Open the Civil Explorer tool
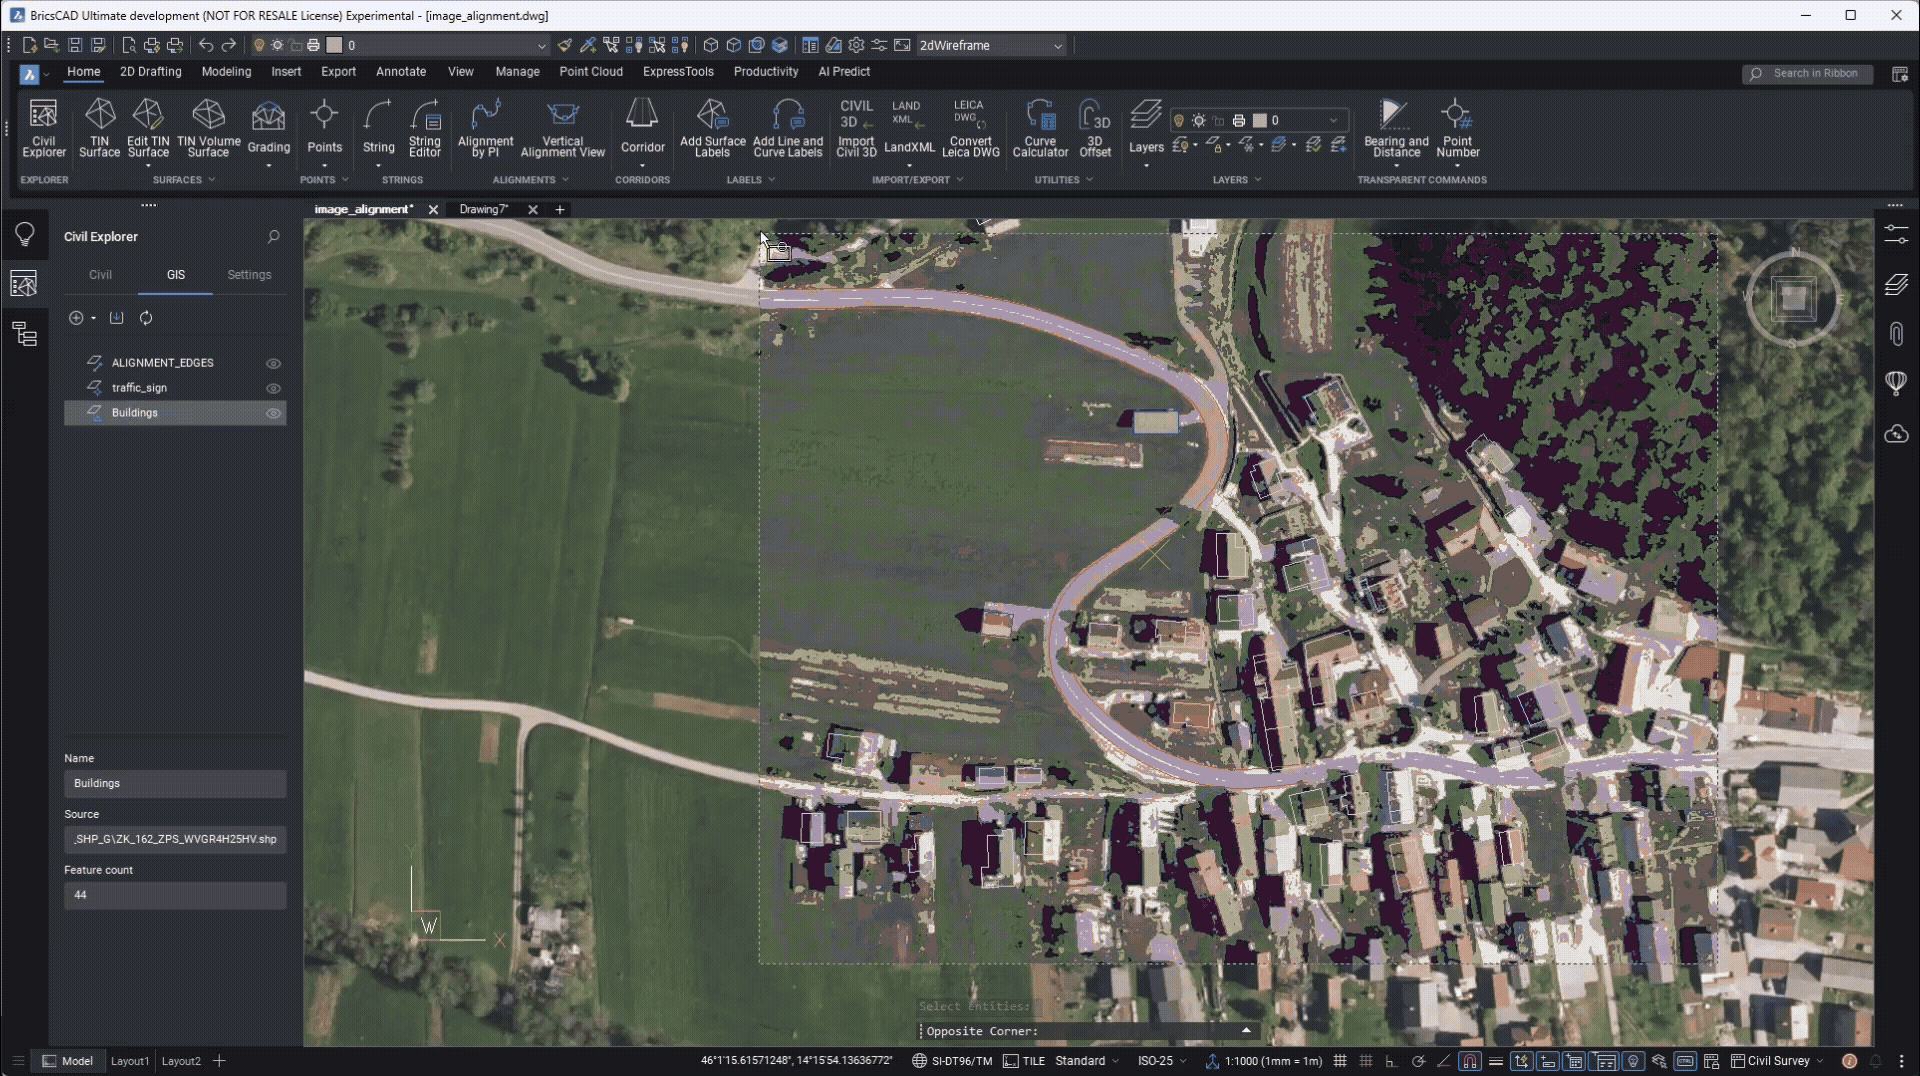This screenshot has height=1076, width=1920. [43, 128]
